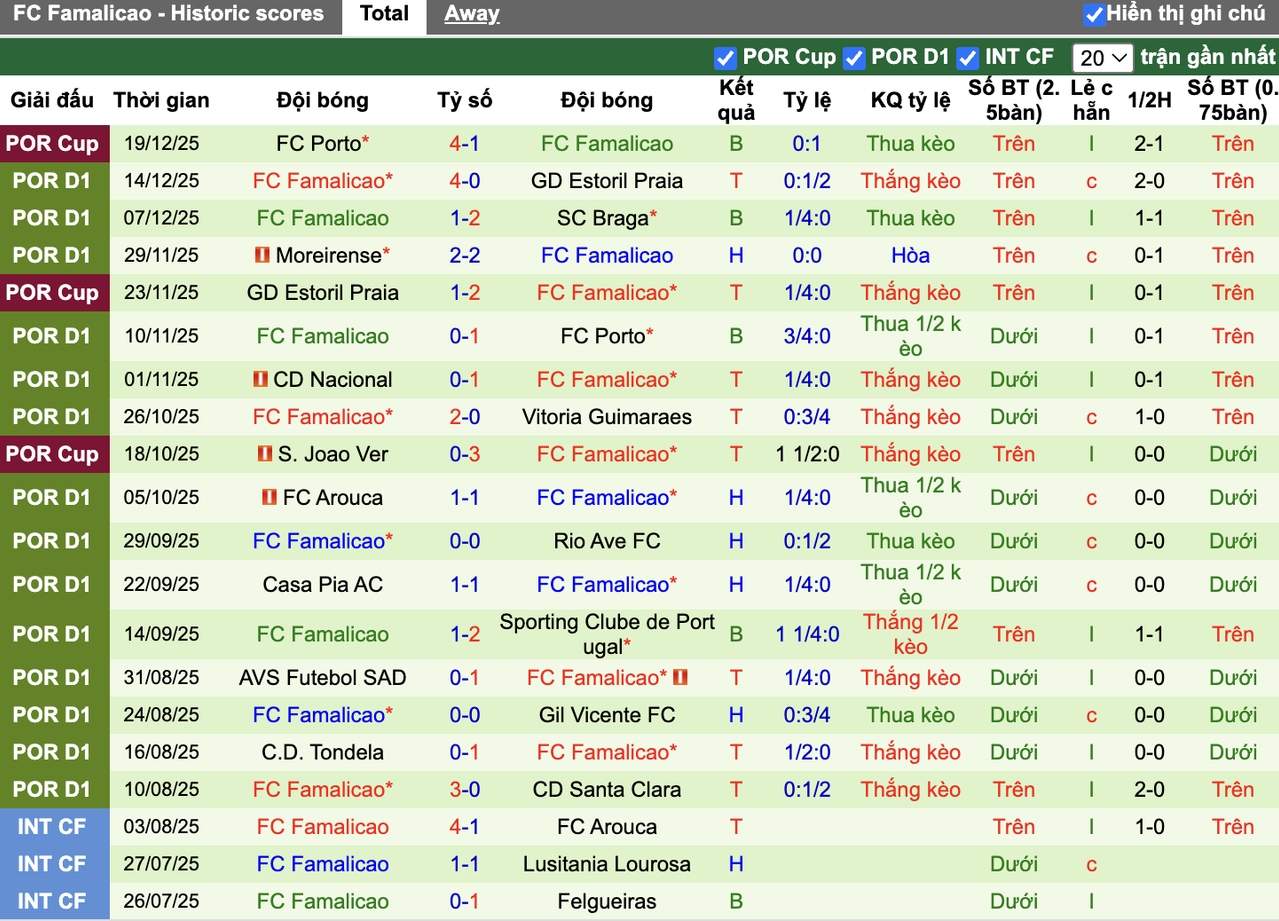Click the Kết quả column header

(737, 100)
